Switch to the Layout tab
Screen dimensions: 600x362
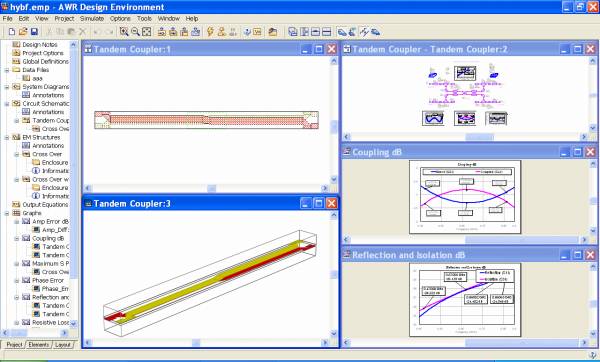[63, 345]
